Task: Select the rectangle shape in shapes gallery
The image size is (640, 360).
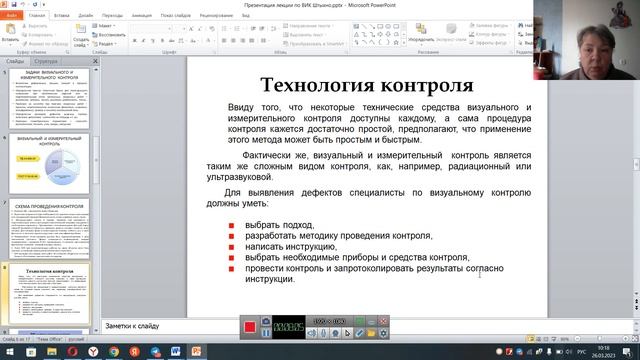Action: coord(380,27)
